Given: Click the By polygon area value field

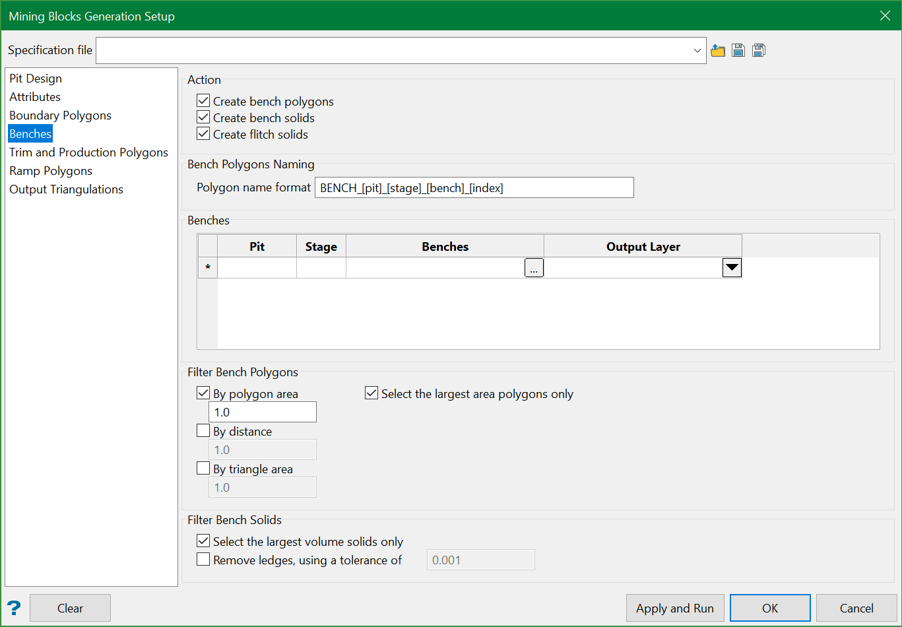Looking at the screenshot, I should pos(262,412).
